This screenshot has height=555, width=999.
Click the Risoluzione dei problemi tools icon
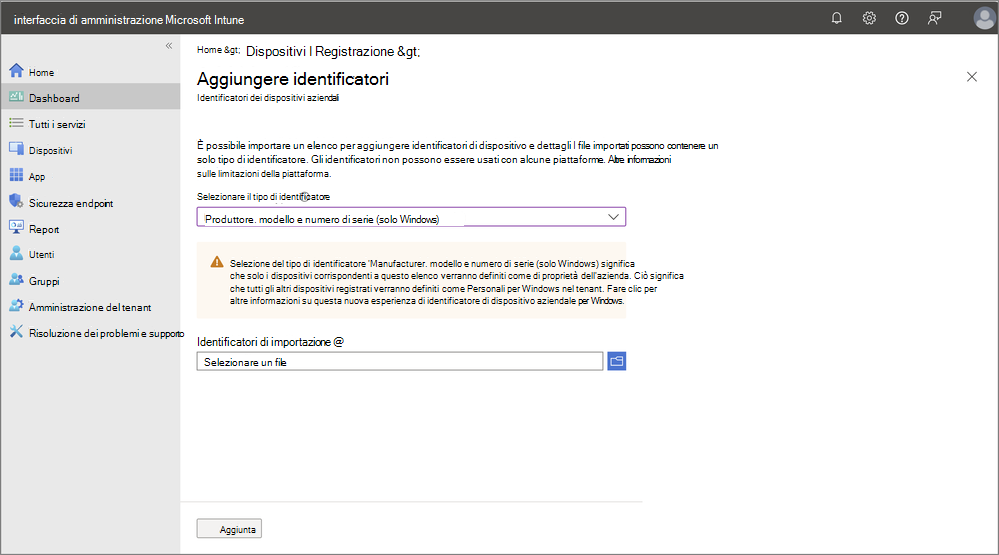17,332
